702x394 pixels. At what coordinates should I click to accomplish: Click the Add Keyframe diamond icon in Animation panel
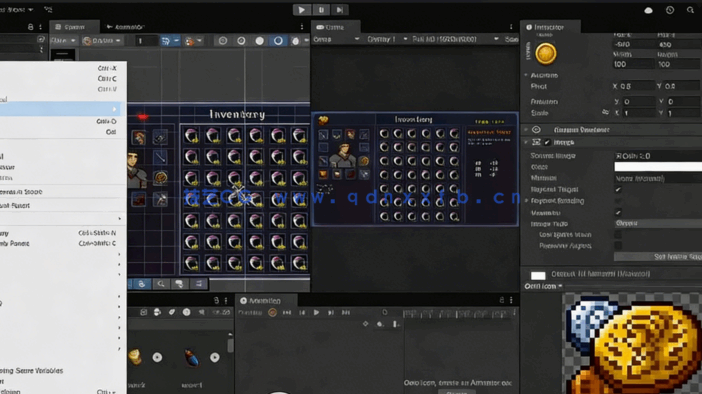366,324
